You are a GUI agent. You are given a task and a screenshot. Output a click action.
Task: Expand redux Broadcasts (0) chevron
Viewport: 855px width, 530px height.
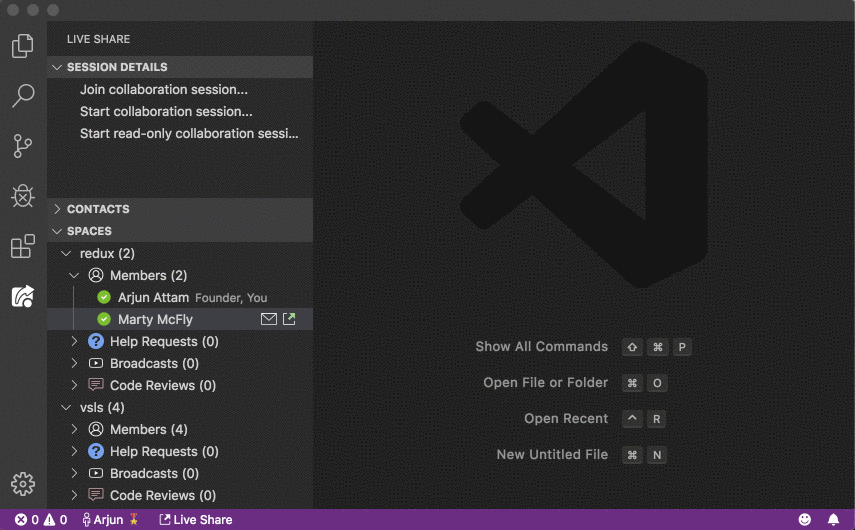pos(74,363)
